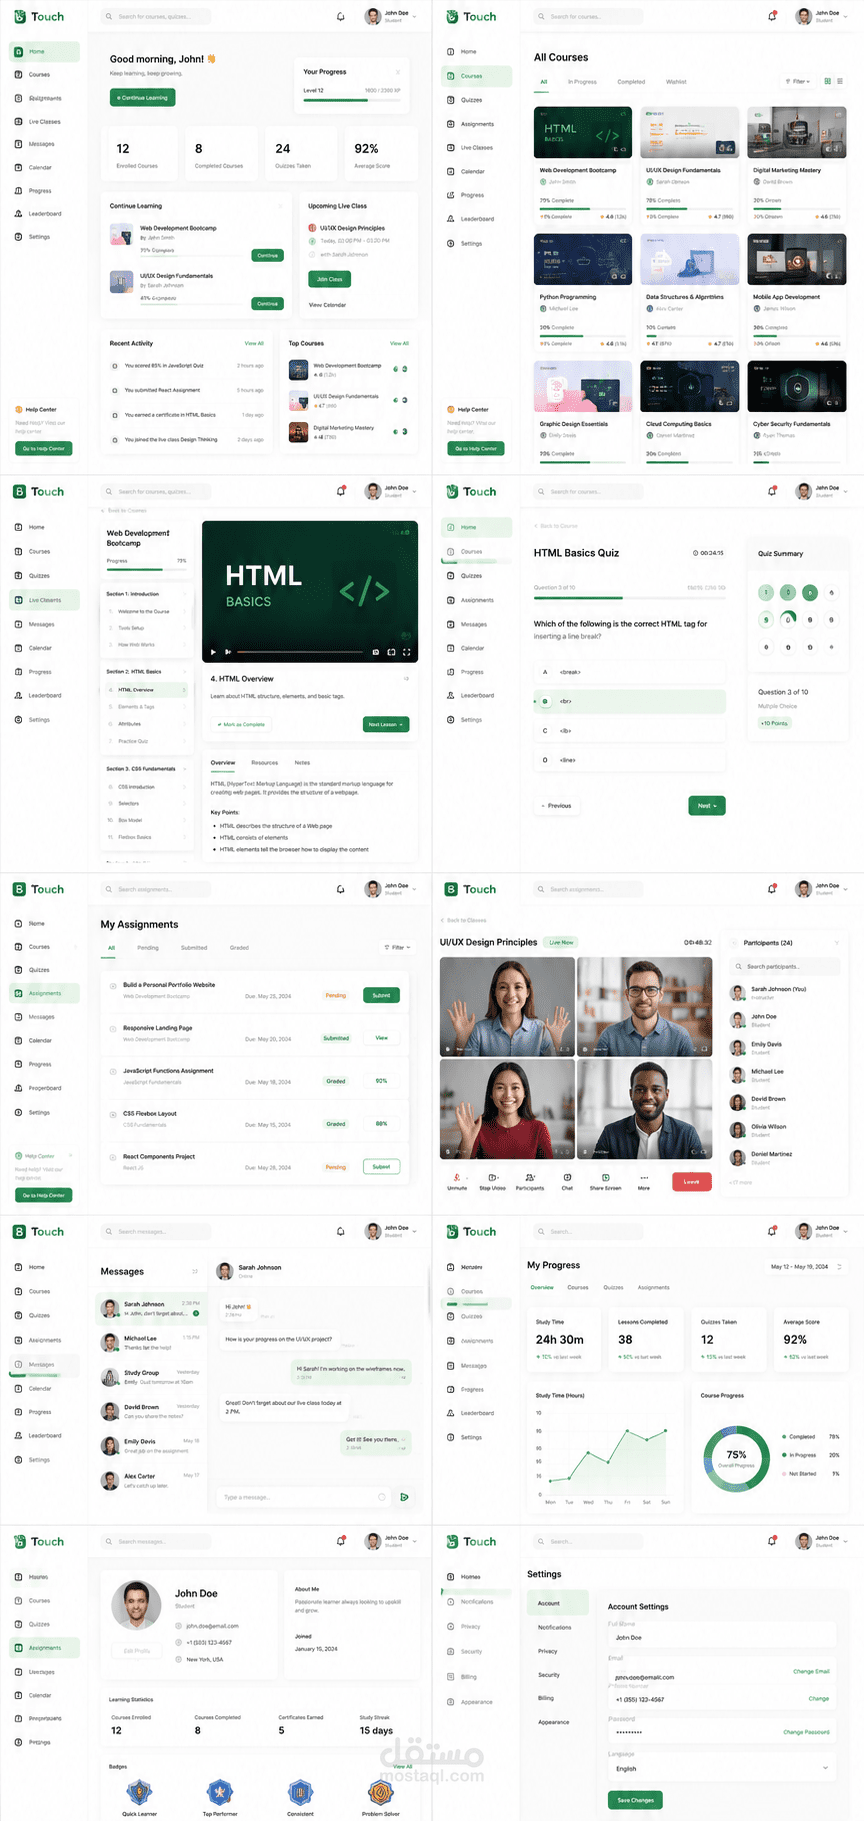Image resolution: width=864 pixels, height=1821 pixels.
Task: Open the notification bell on the My Progress screen
Action: point(772,1231)
